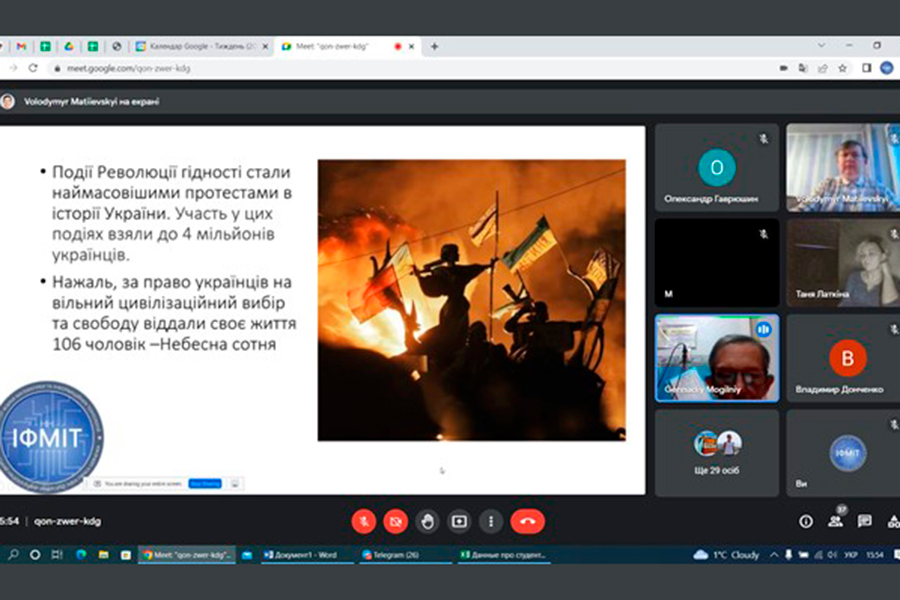Turn on the camera in Meet

[x=396, y=521]
